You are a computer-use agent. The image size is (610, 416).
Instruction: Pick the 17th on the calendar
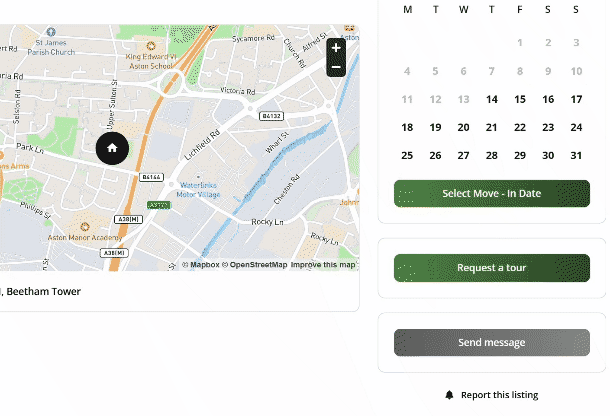coord(576,99)
